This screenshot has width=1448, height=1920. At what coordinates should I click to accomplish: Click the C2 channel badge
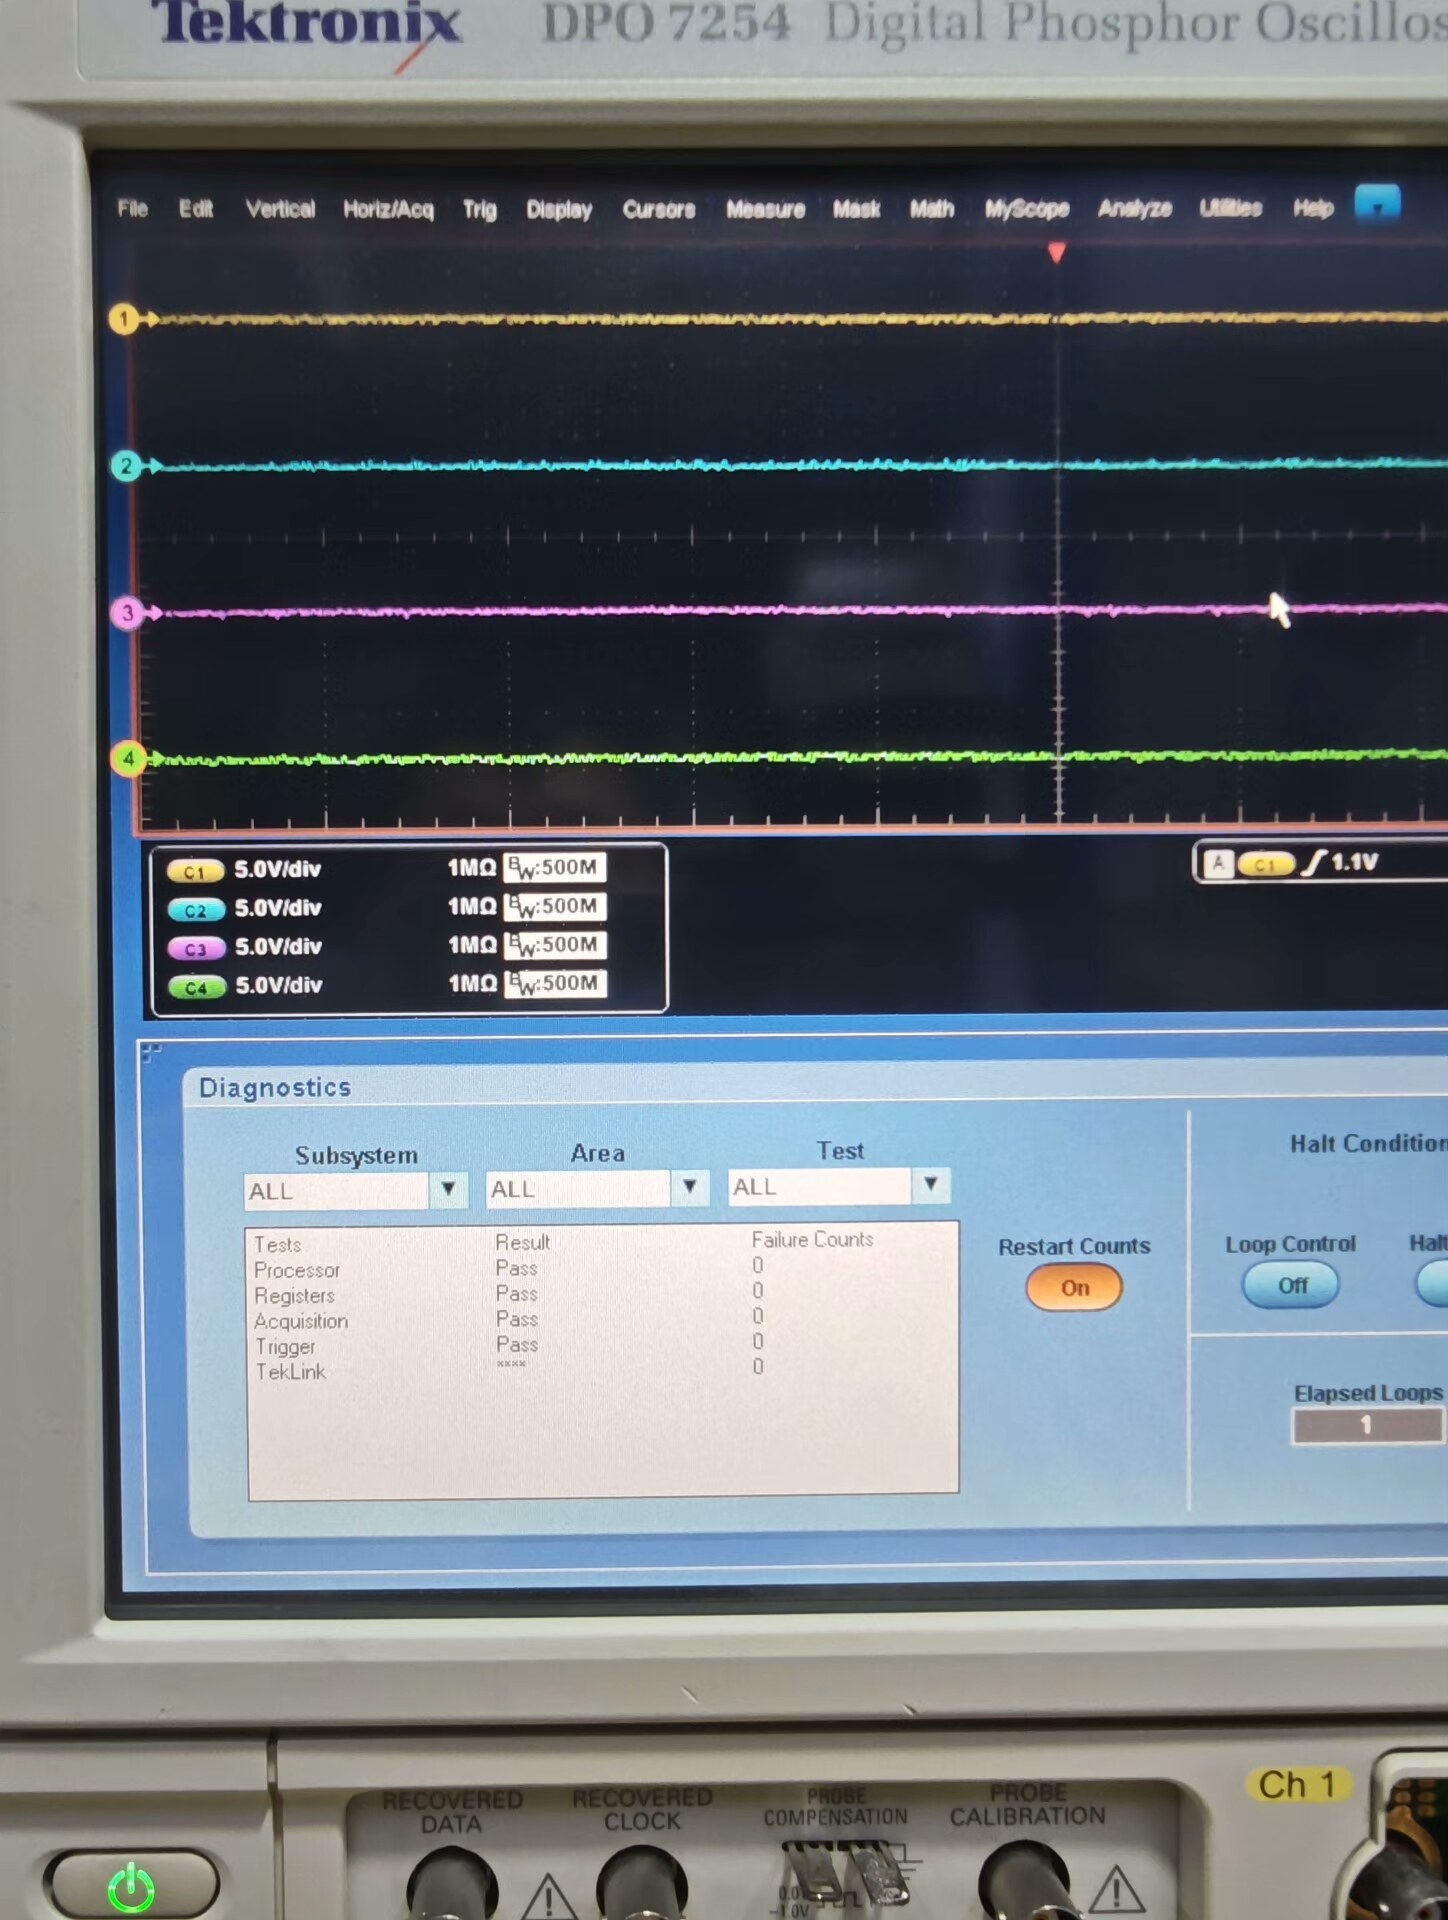[x=195, y=910]
